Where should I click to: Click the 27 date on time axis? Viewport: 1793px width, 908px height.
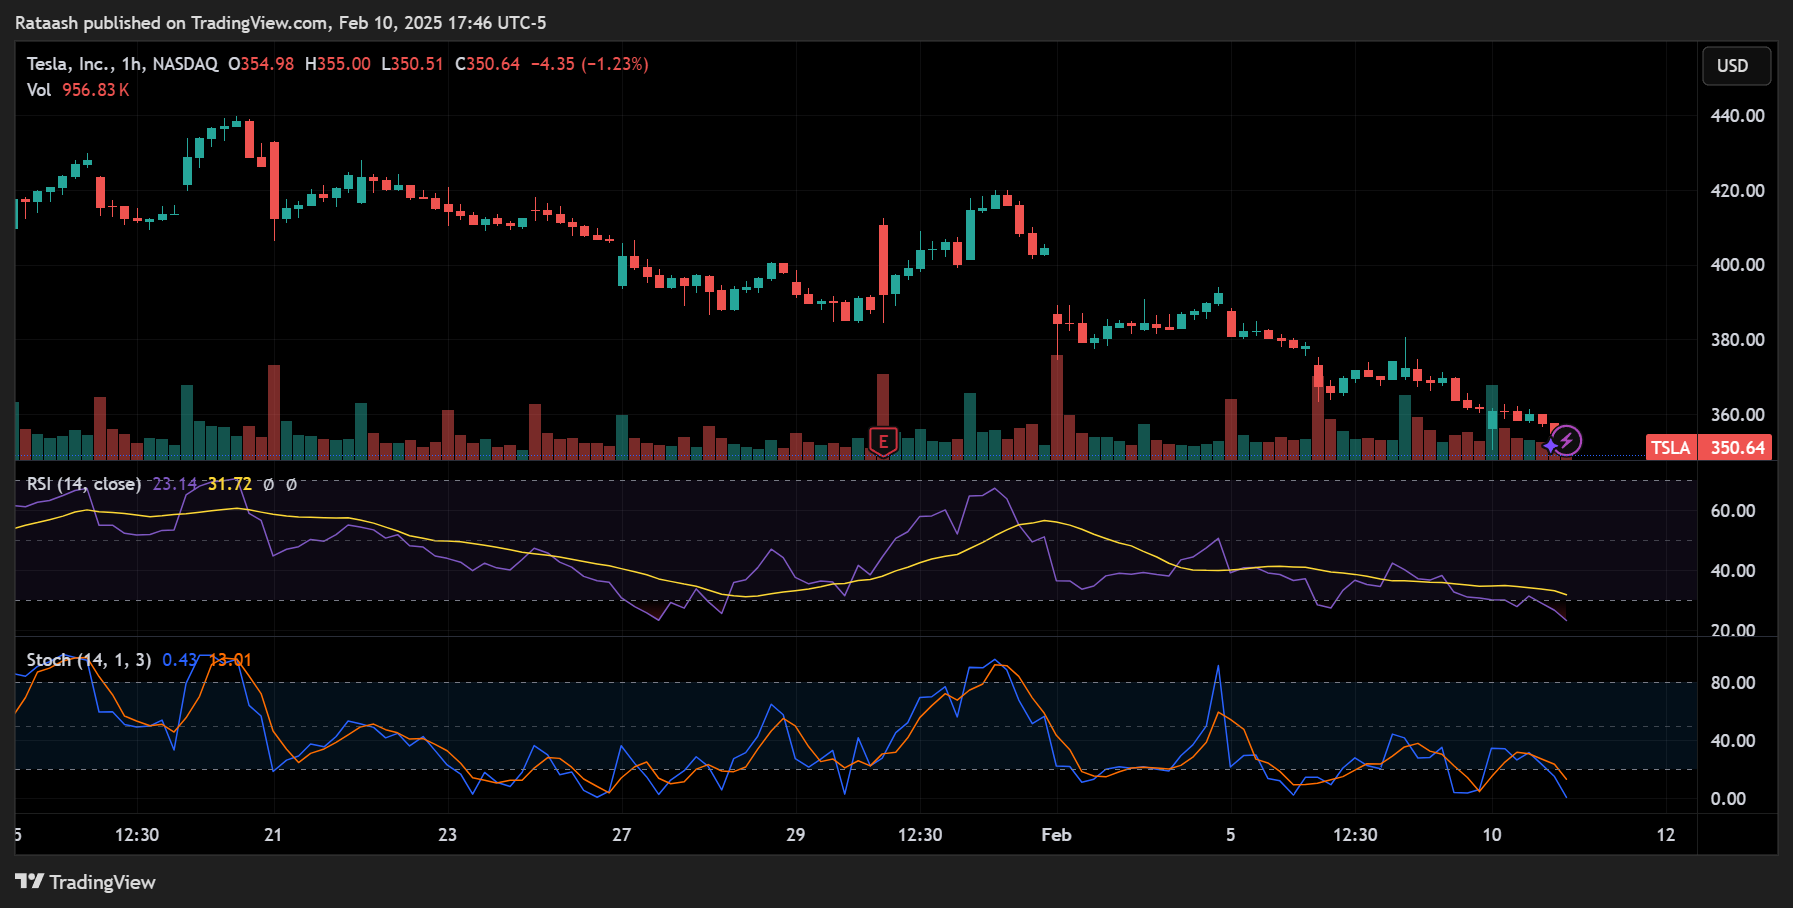pyautogui.click(x=621, y=835)
